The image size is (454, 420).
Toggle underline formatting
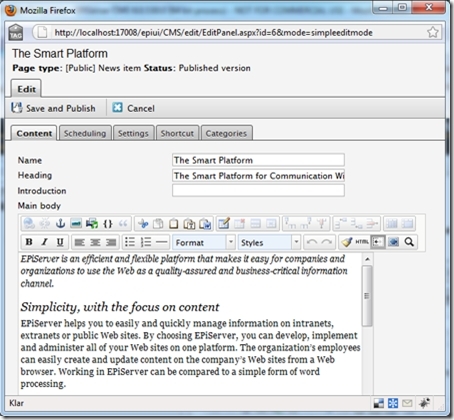pyautogui.click(x=60, y=242)
